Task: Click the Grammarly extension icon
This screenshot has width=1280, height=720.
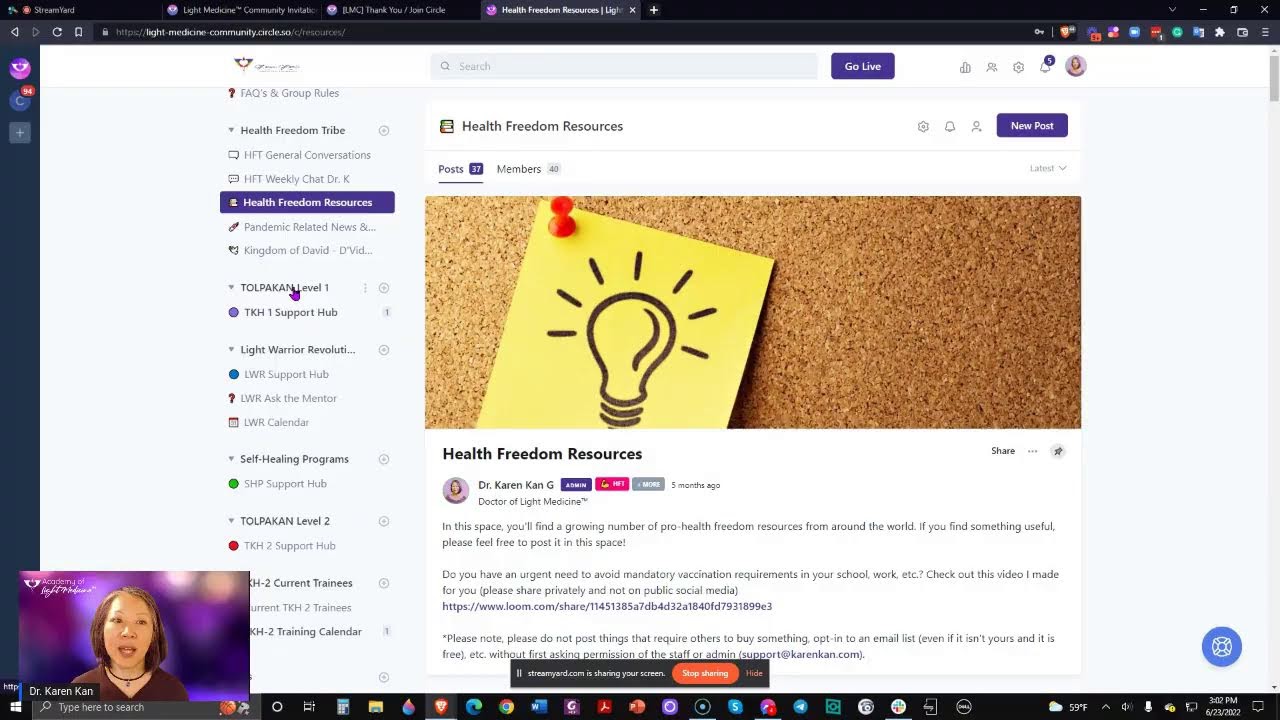Action: point(1177,32)
